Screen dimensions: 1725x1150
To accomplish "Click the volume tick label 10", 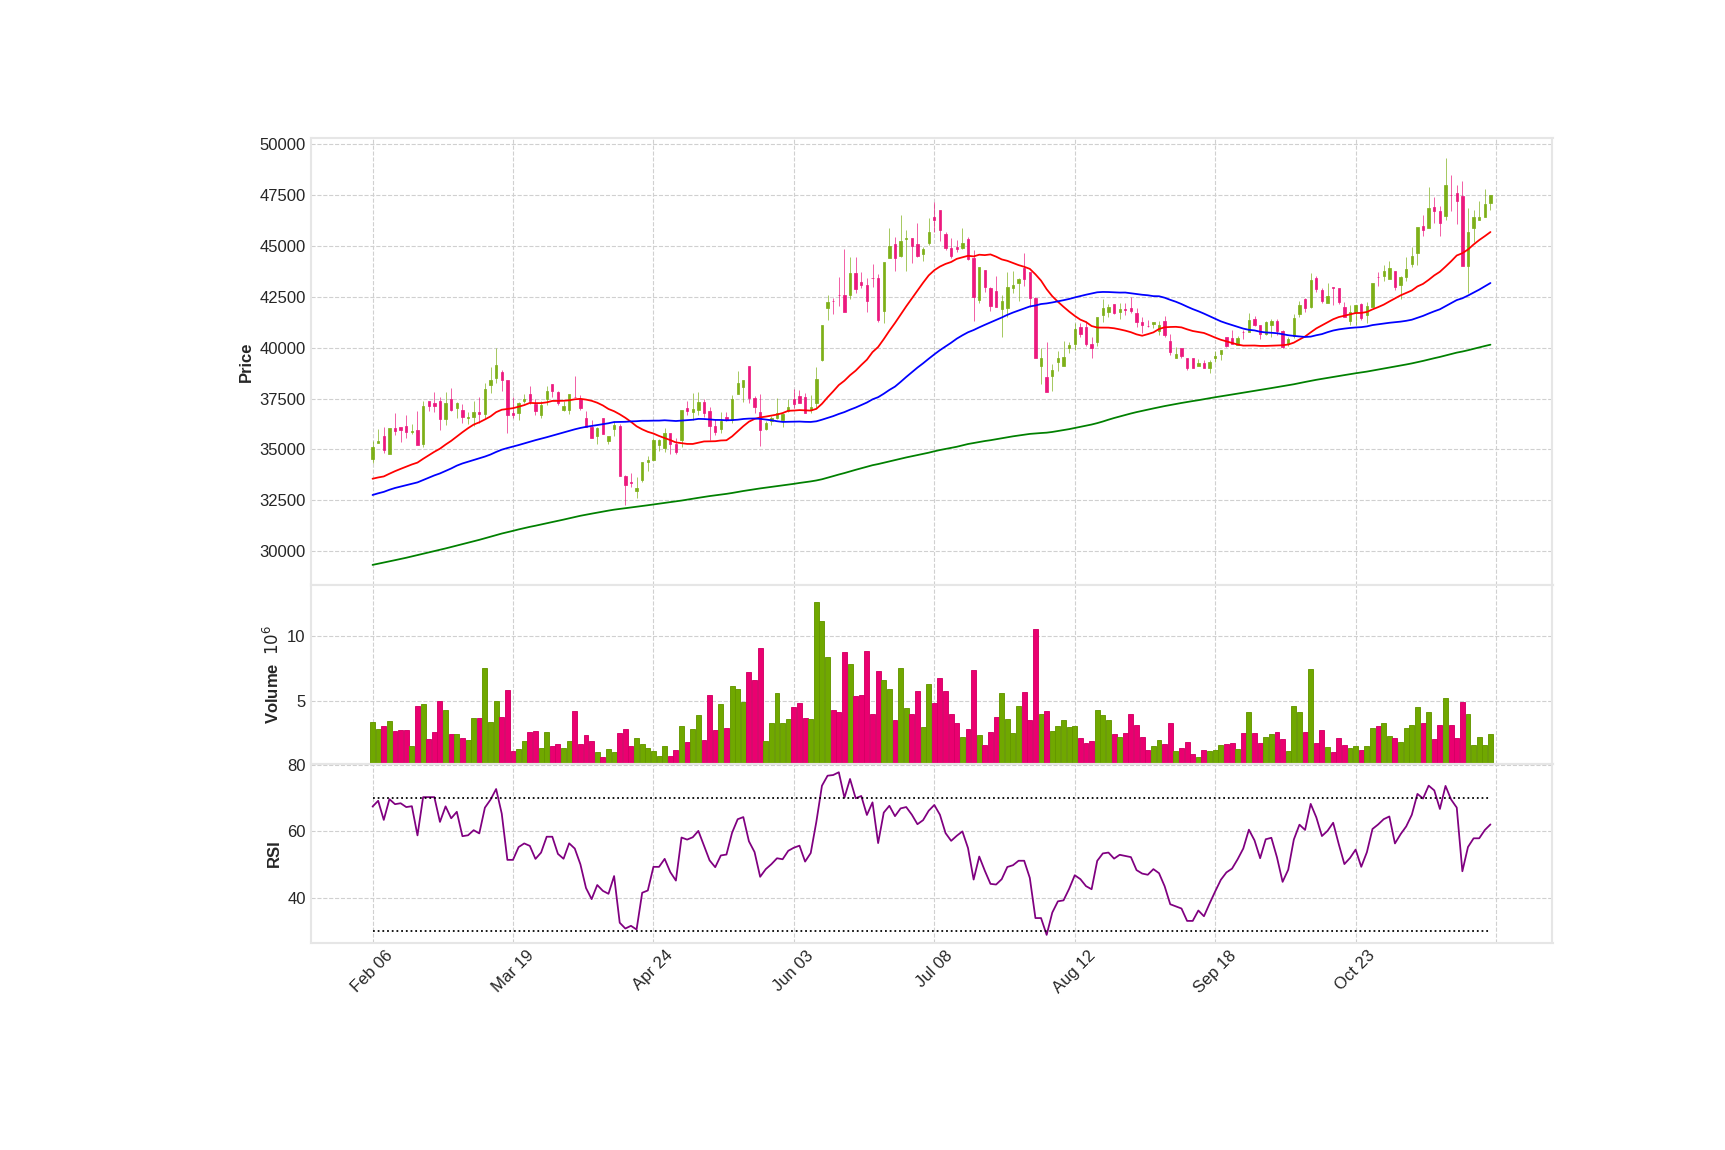I will point(296,637).
